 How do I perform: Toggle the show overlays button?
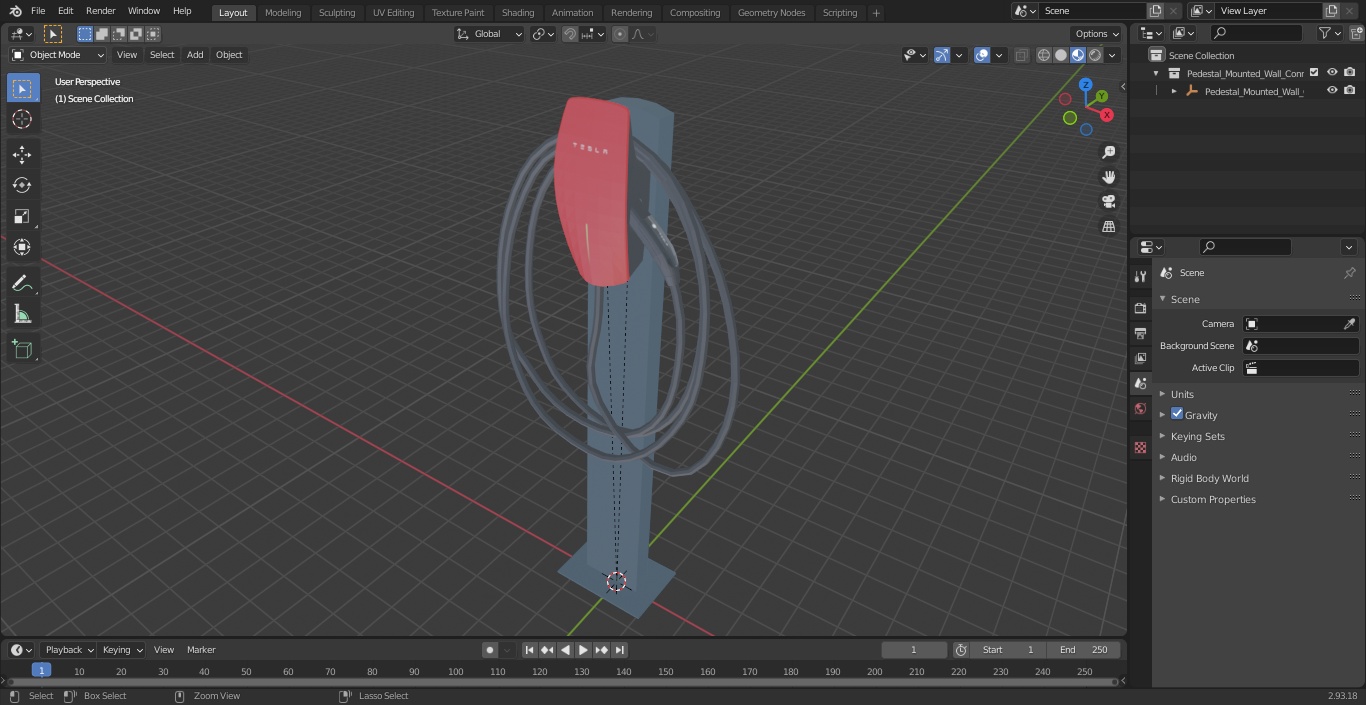982,55
